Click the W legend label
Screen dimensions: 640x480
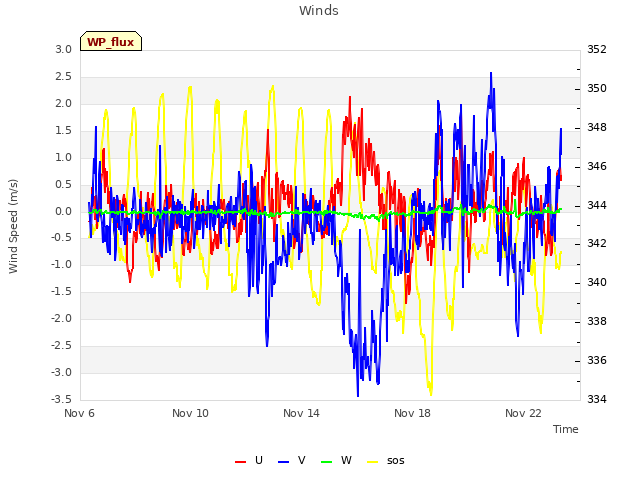click(346, 460)
